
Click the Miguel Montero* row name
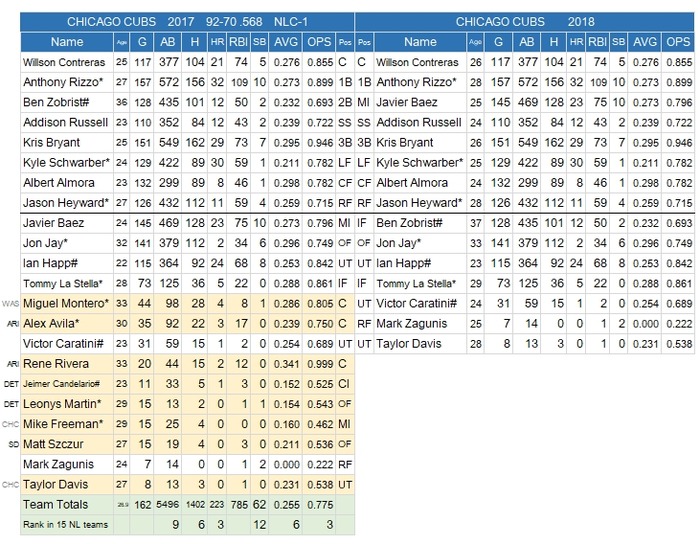66,303
